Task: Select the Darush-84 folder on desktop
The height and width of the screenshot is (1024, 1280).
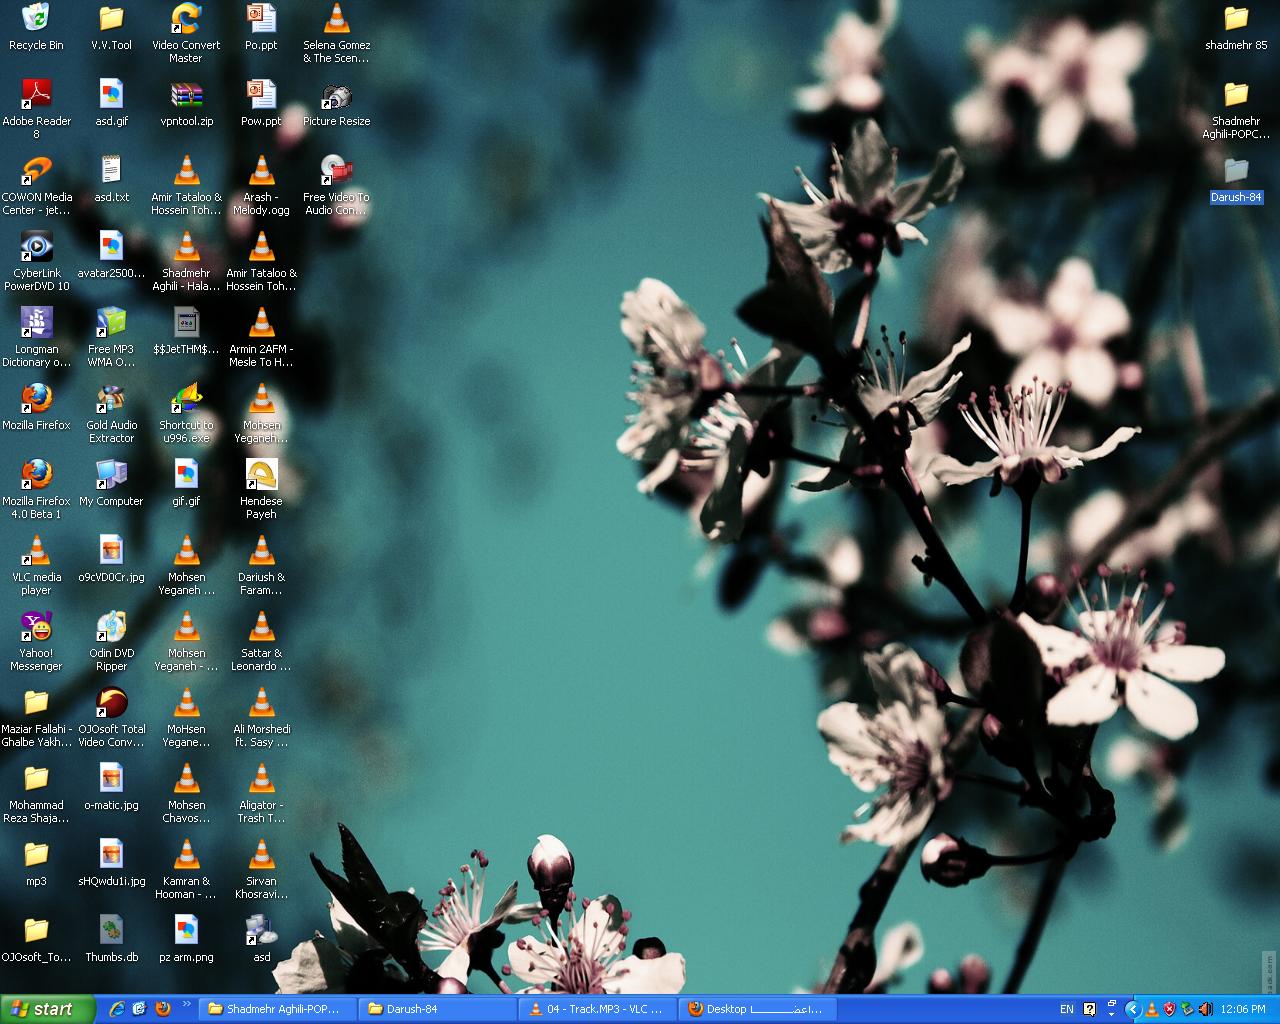Action: pos(1236,171)
